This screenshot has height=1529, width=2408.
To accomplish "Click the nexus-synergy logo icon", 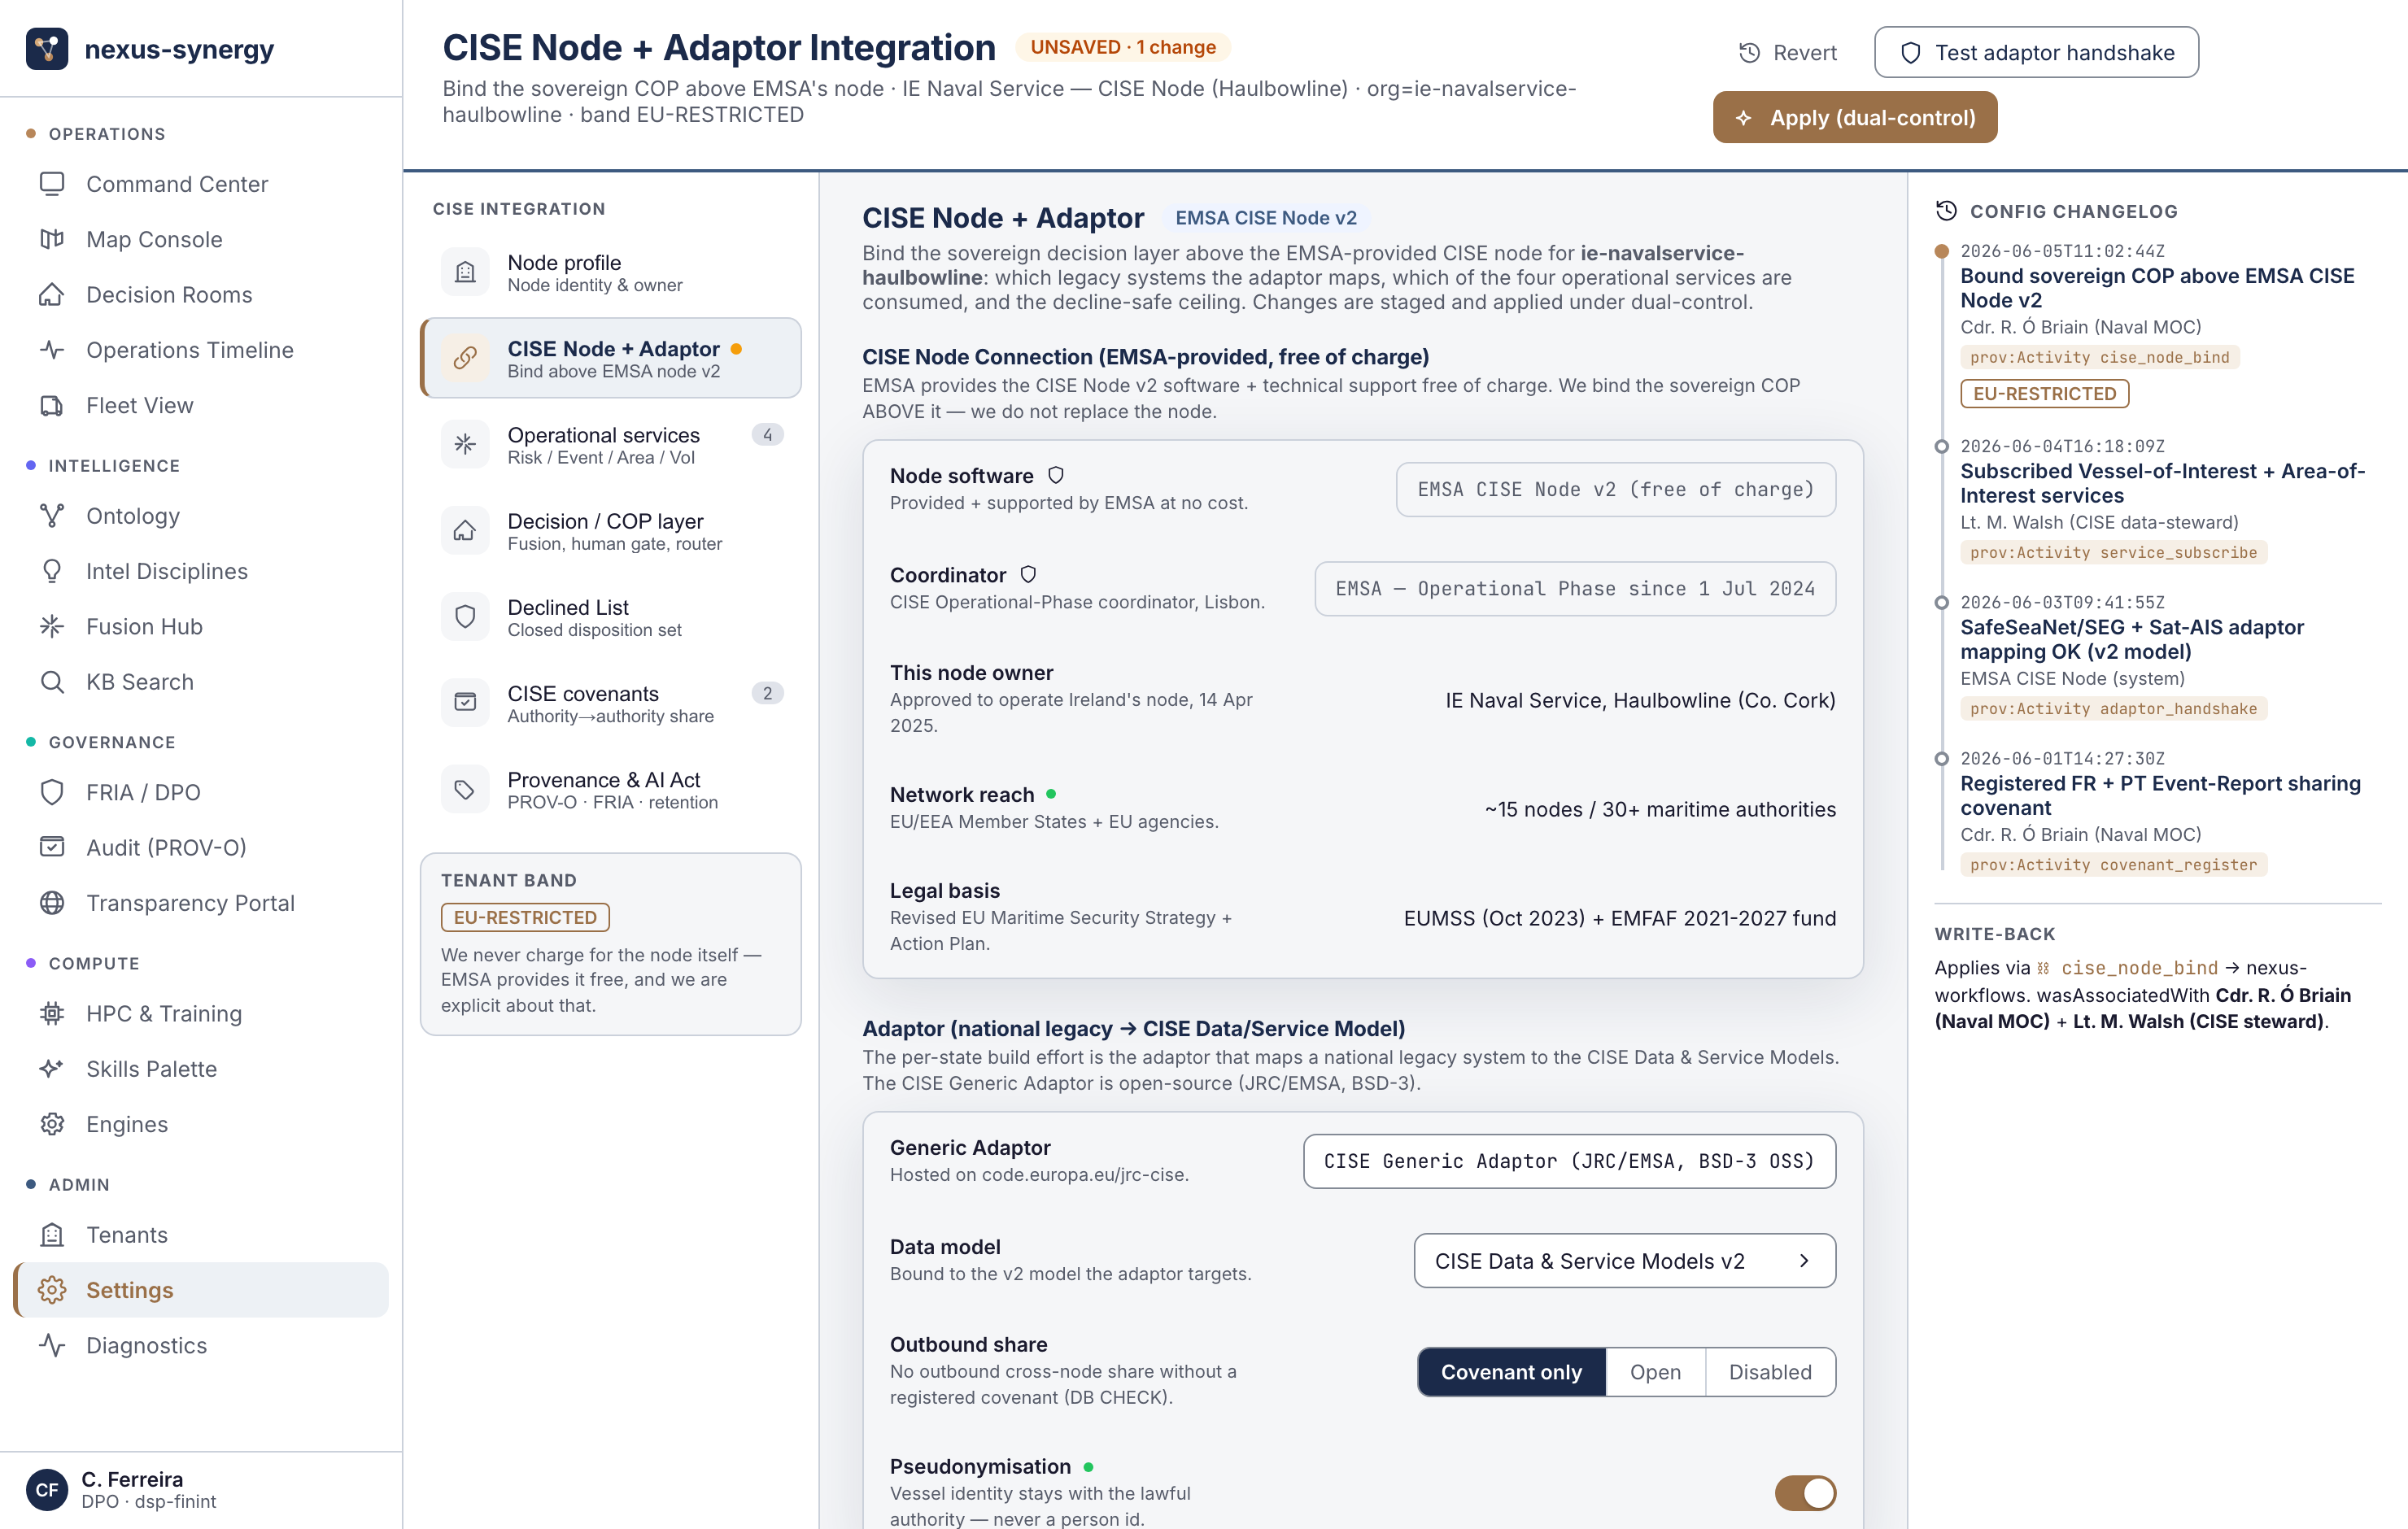I will pos(47,49).
